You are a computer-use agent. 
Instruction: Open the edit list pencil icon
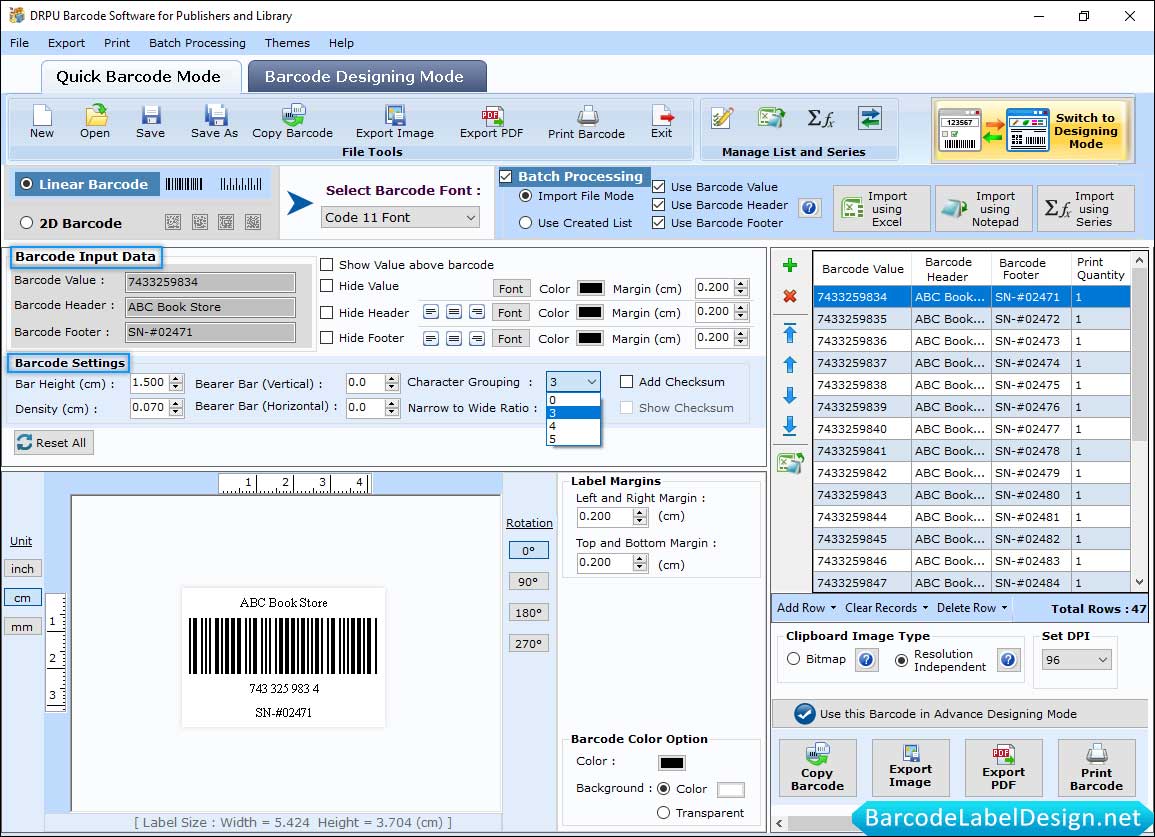click(x=722, y=118)
